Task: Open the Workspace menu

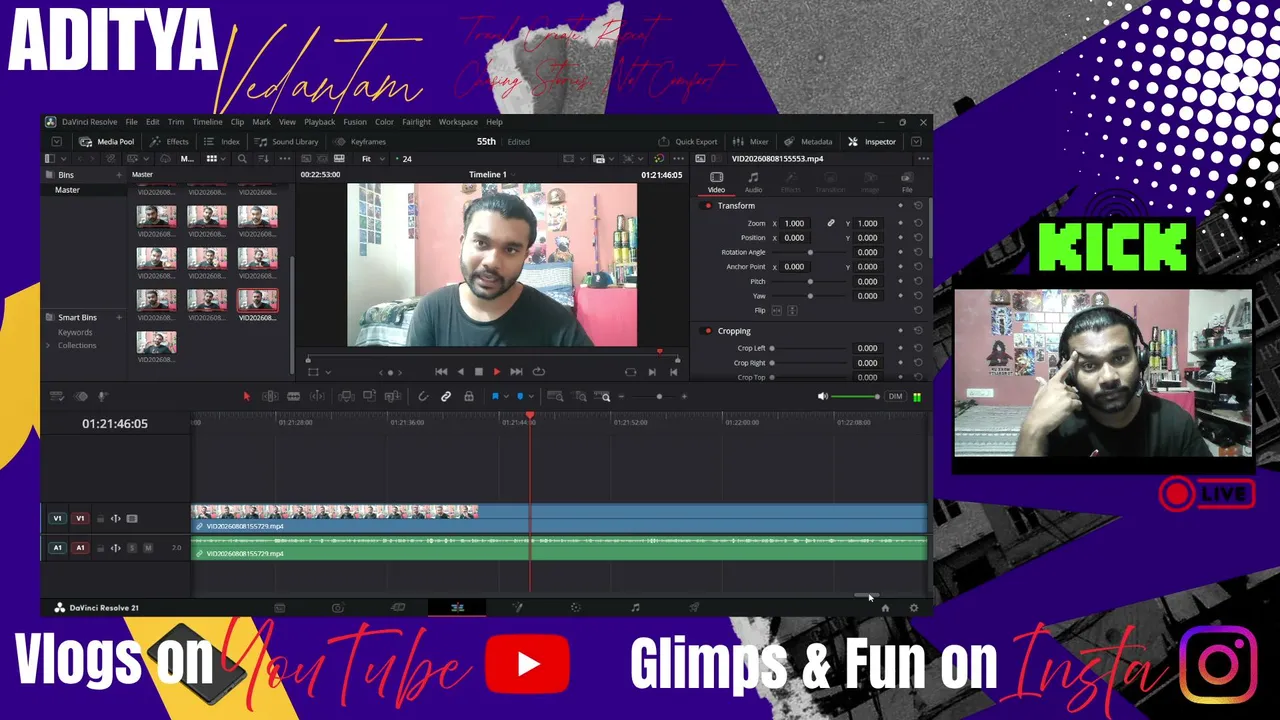Action: tap(458, 122)
